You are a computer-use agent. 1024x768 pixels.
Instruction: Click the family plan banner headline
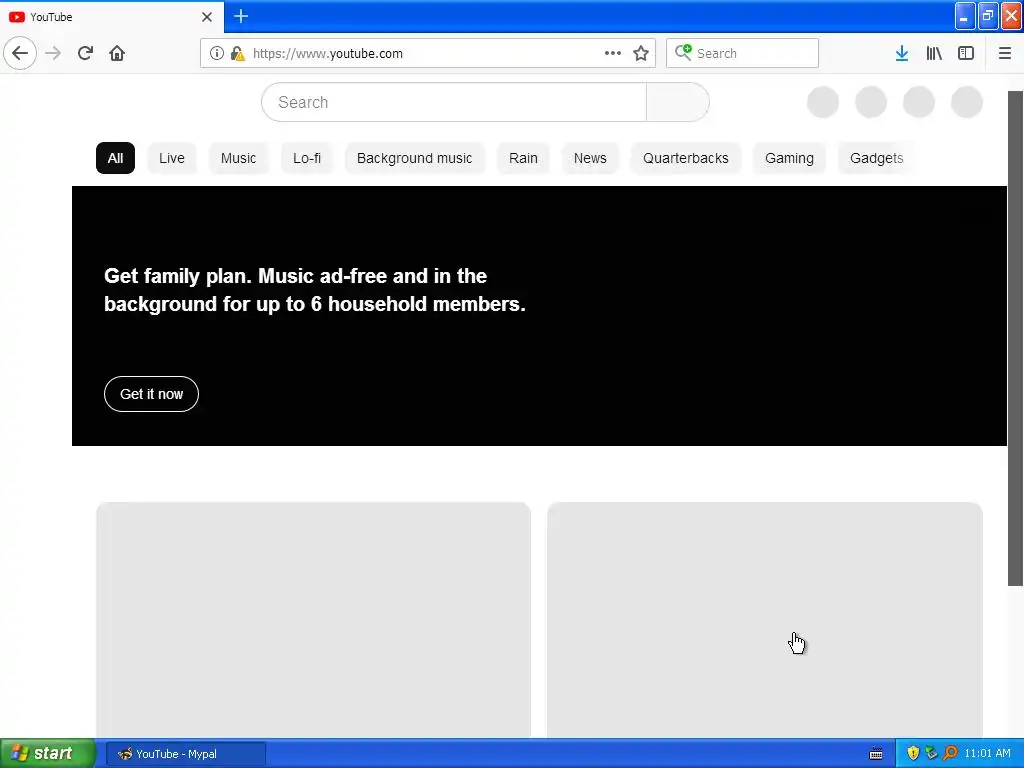(315, 290)
